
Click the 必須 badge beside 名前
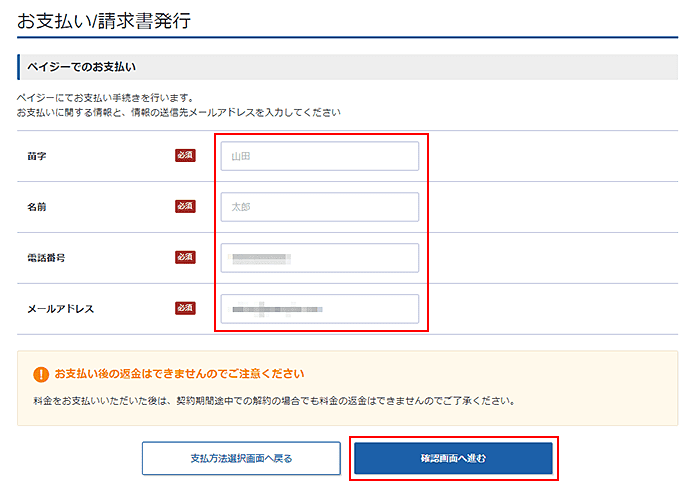(x=185, y=206)
